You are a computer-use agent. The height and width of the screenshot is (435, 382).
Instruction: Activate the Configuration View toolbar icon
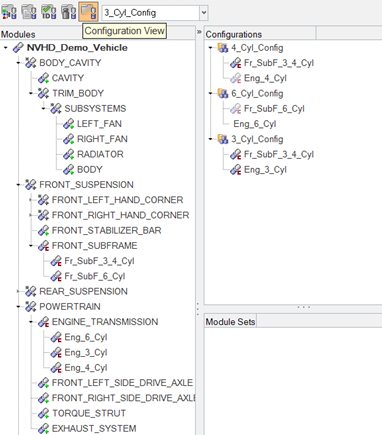[x=88, y=12]
